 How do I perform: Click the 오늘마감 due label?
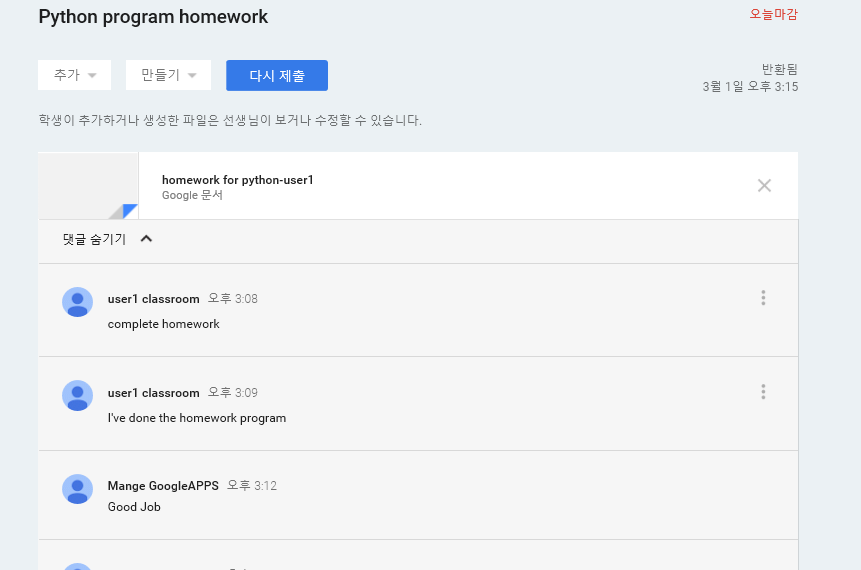773,14
